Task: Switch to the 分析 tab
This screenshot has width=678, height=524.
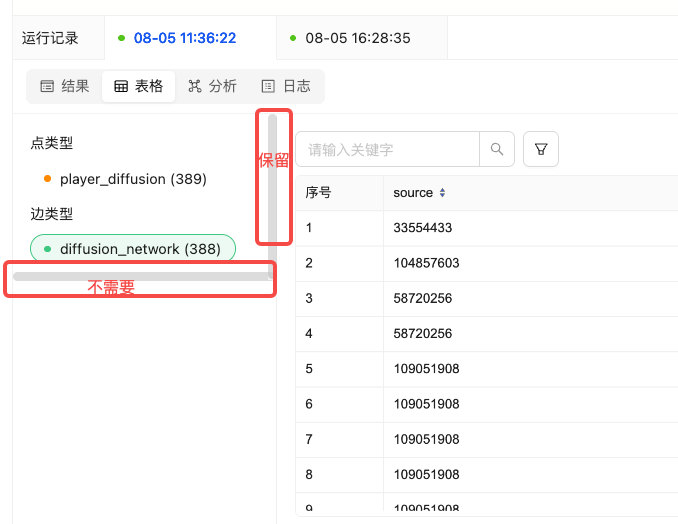Action: tap(212, 86)
